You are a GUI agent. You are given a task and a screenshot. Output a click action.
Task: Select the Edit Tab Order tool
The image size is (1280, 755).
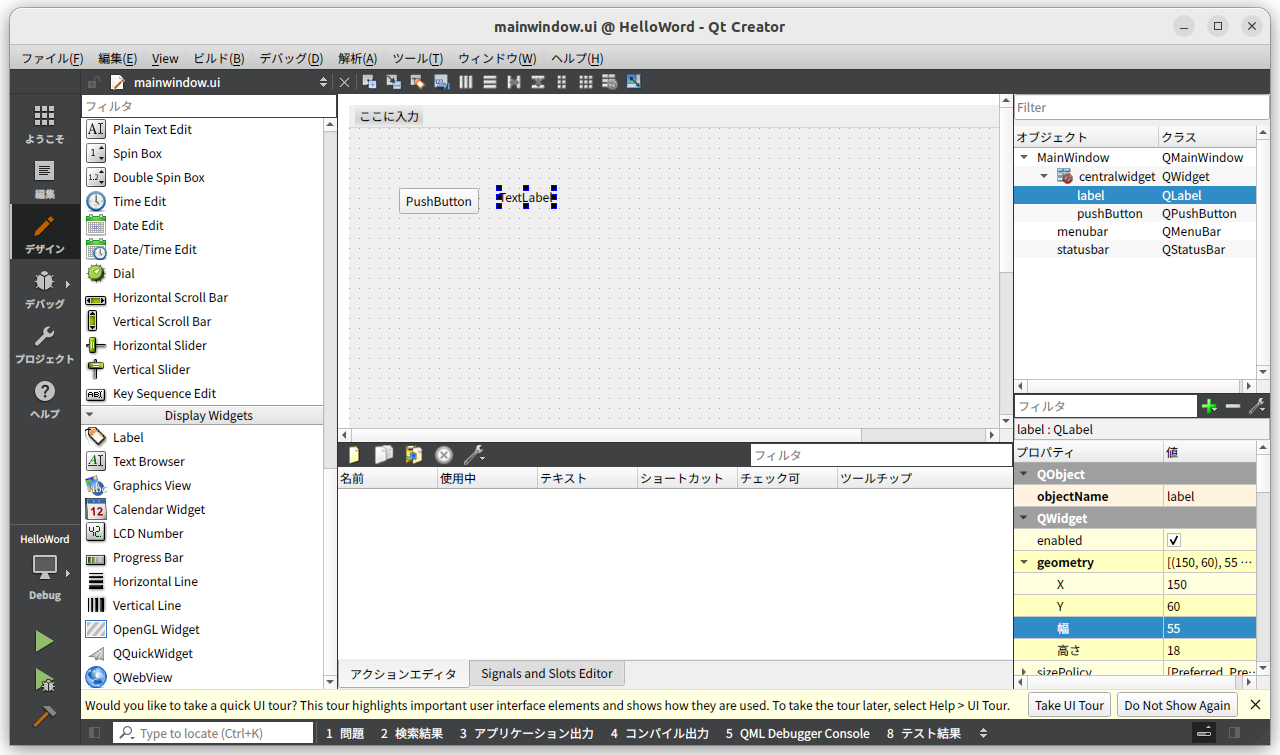pyautogui.click(x=441, y=81)
